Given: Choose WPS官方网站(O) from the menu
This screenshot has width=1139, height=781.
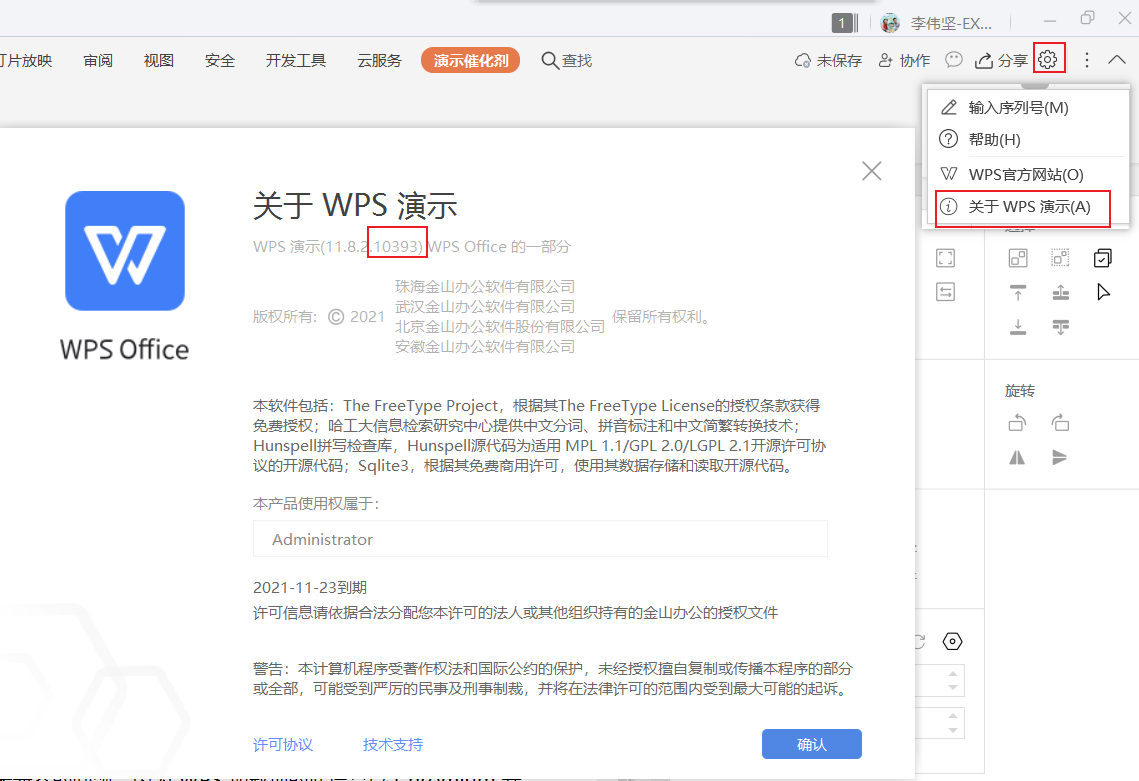Looking at the screenshot, I should tap(1027, 174).
